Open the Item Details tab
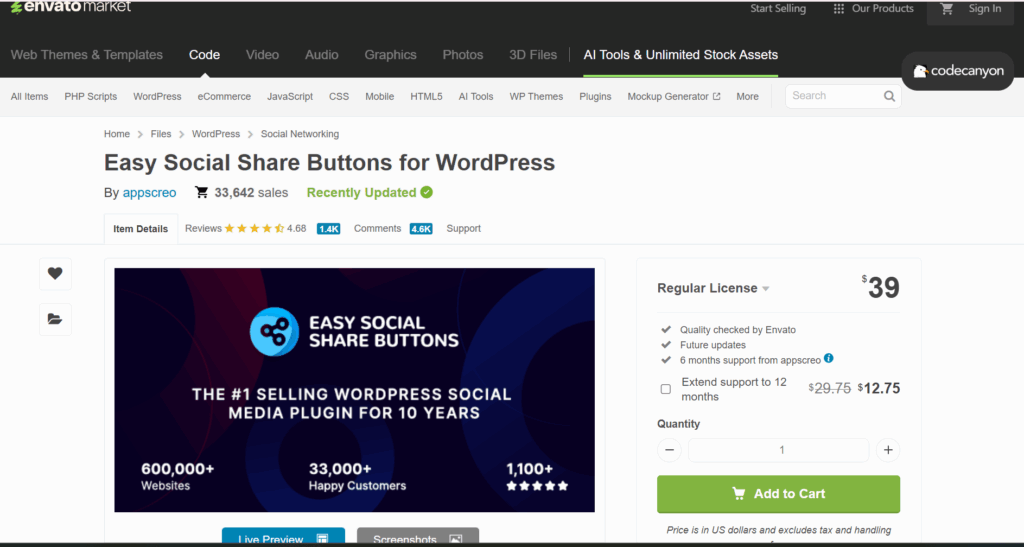The image size is (1024, 547). [x=140, y=229]
